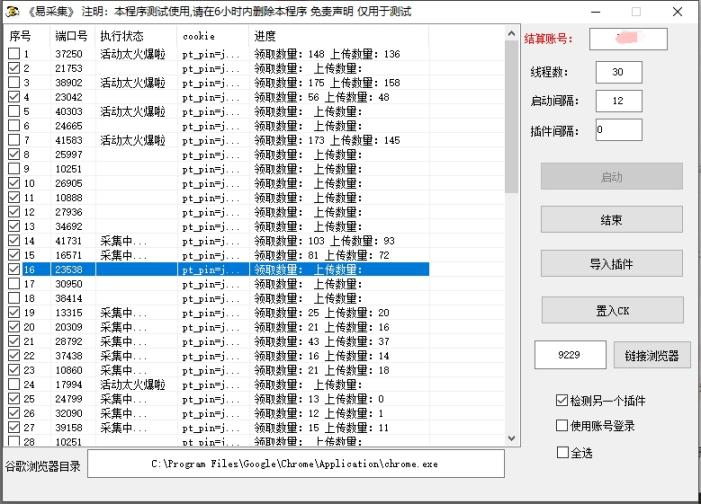Image resolution: width=701 pixels, height=504 pixels.
Task: Click the list scroll up arrow
Action: point(512,33)
